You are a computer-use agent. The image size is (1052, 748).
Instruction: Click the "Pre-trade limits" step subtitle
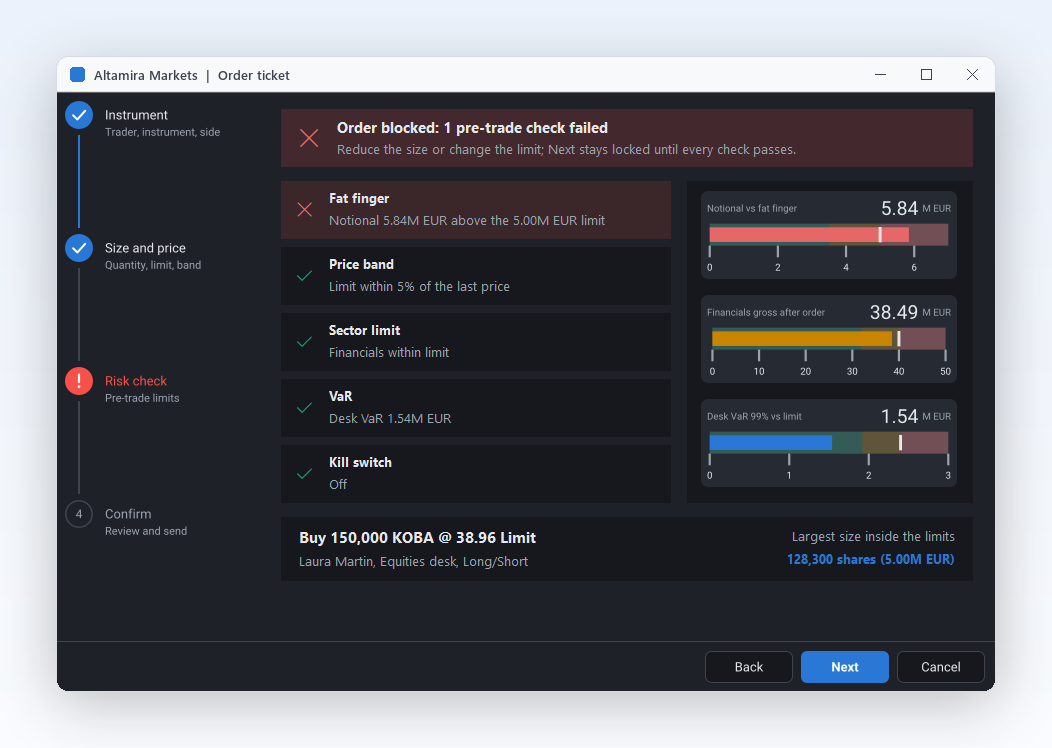click(x=142, y=398)
